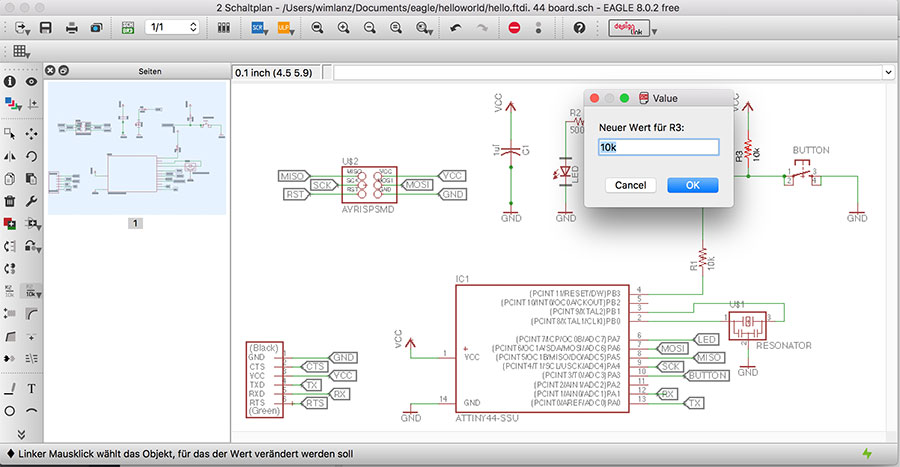Select the Group selection tool
Image resolution: width=900 pixels, height=467 pixels.
click(x=10, y=134)
